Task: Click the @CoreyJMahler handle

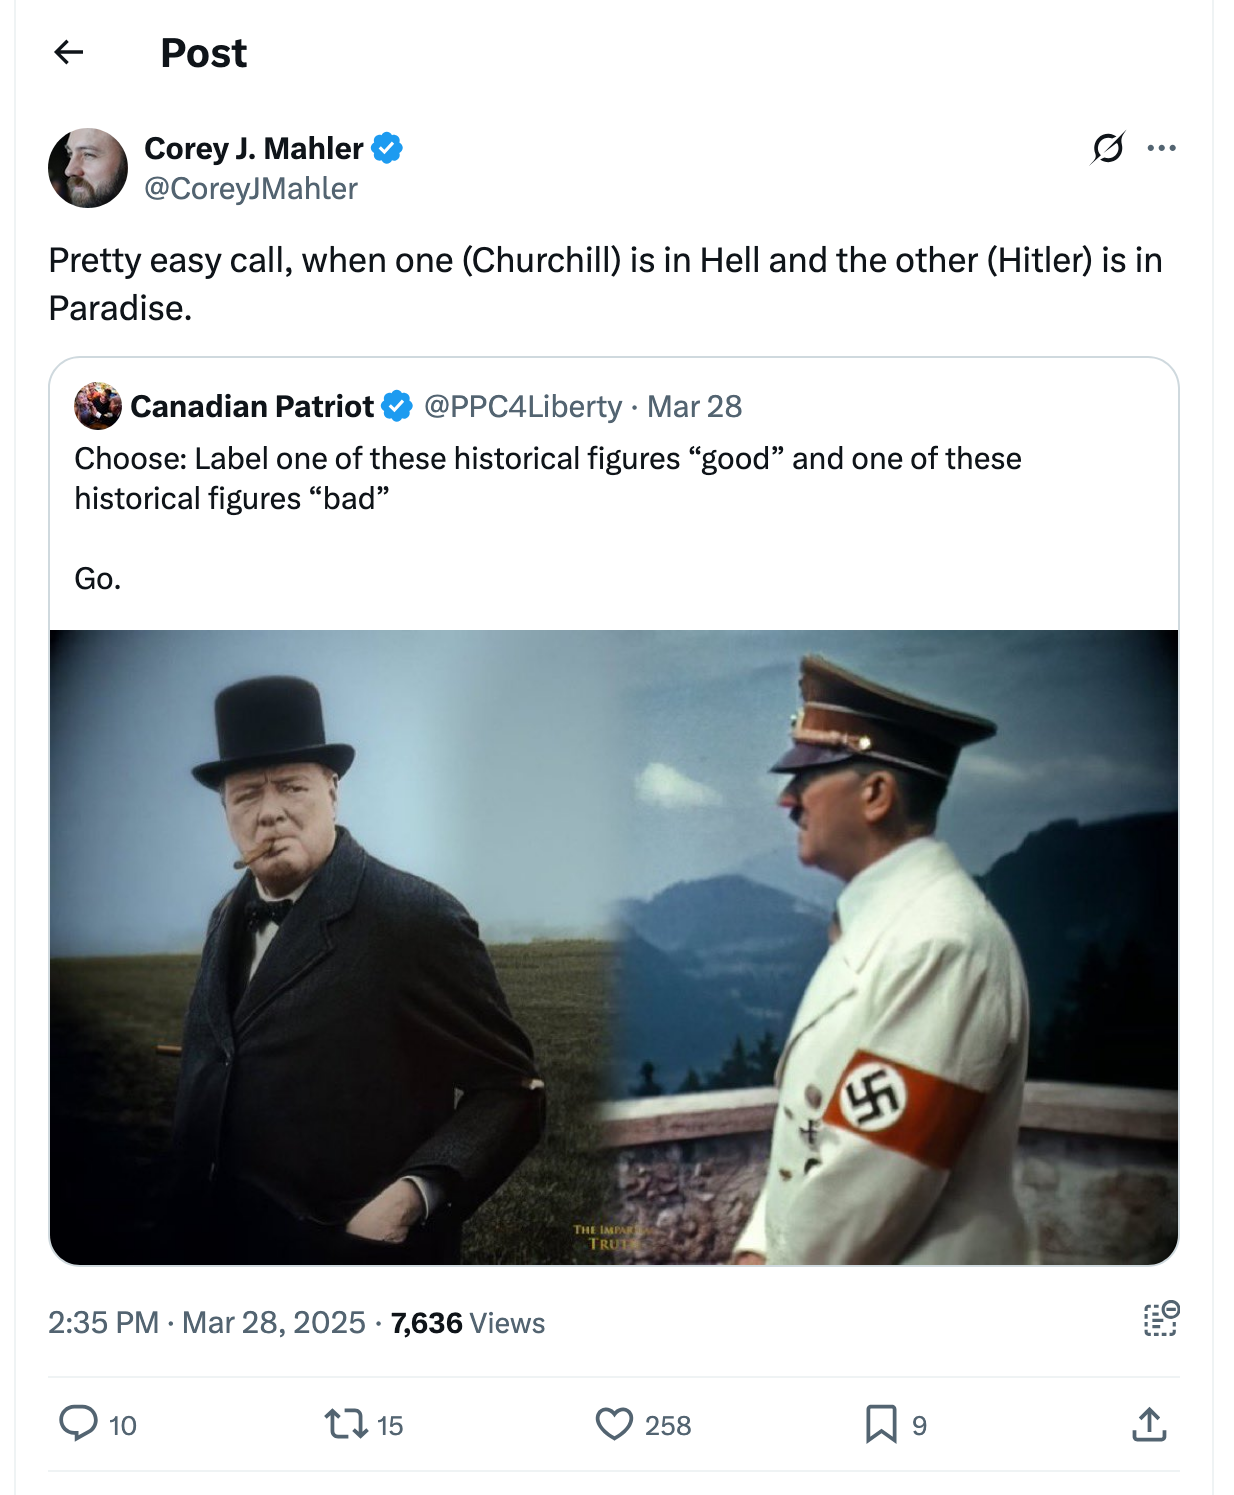Action: pos(251,188)
